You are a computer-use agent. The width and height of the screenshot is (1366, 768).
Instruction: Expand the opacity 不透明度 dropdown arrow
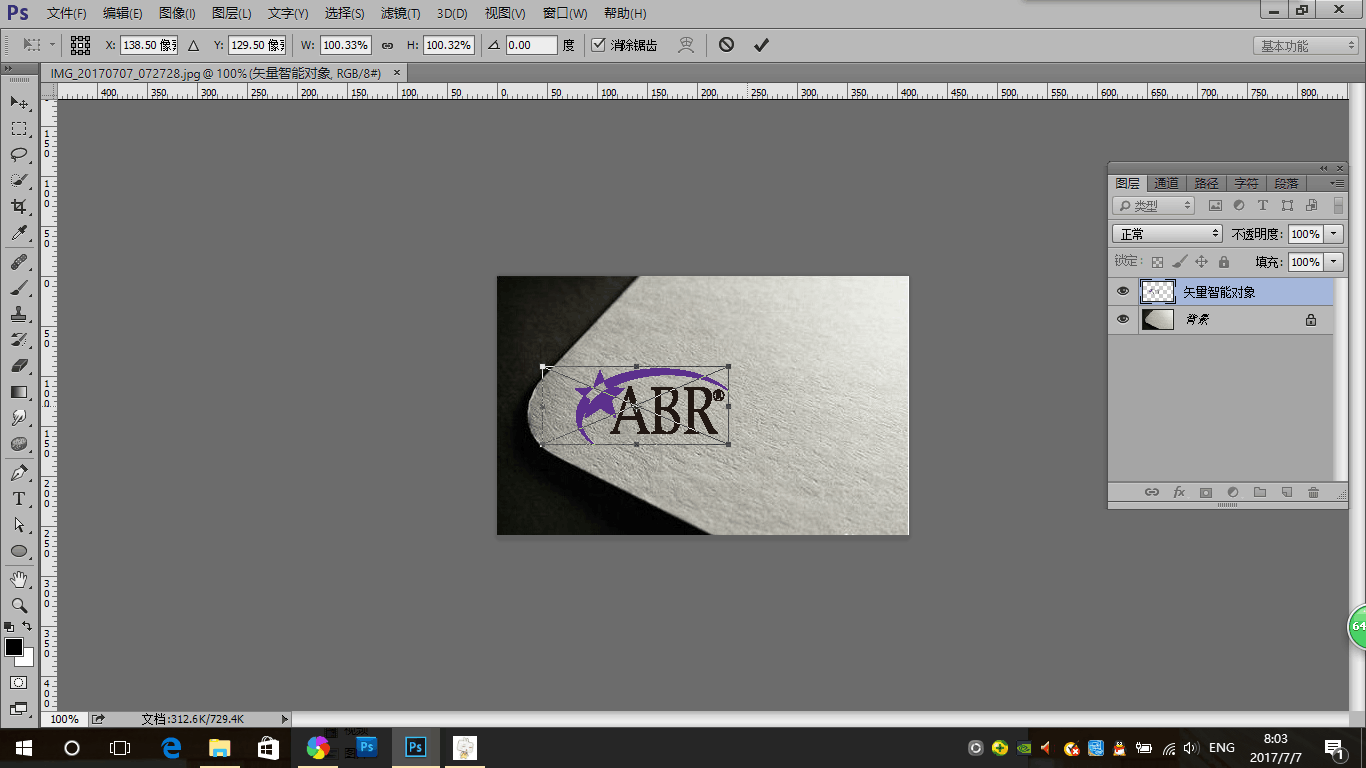click(1334, 234)
